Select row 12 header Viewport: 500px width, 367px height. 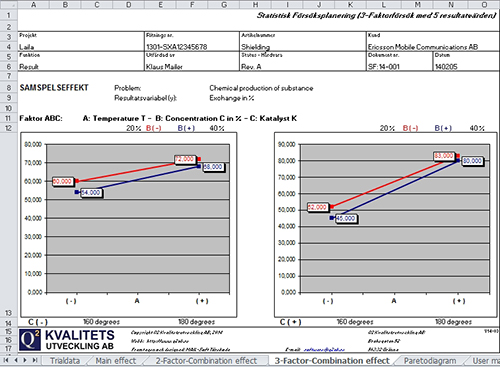click(x=9, y=128)
